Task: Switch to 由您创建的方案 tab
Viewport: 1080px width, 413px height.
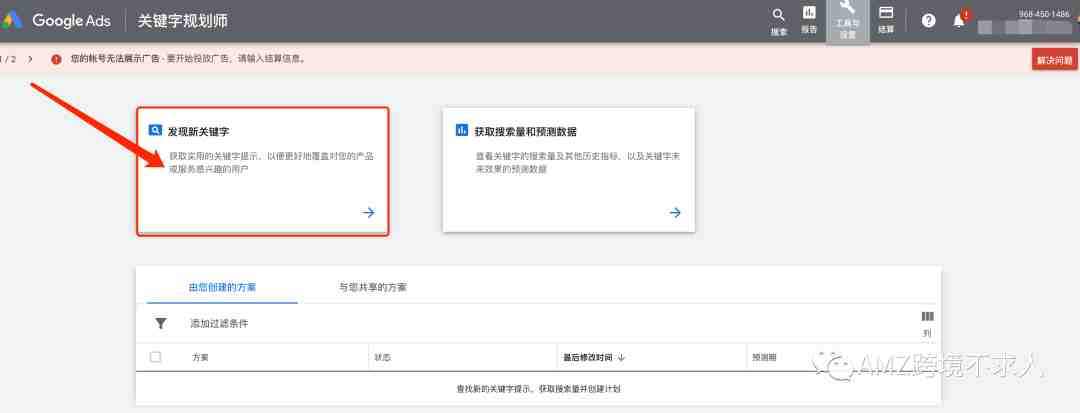Action: click(x=222, y=287)
